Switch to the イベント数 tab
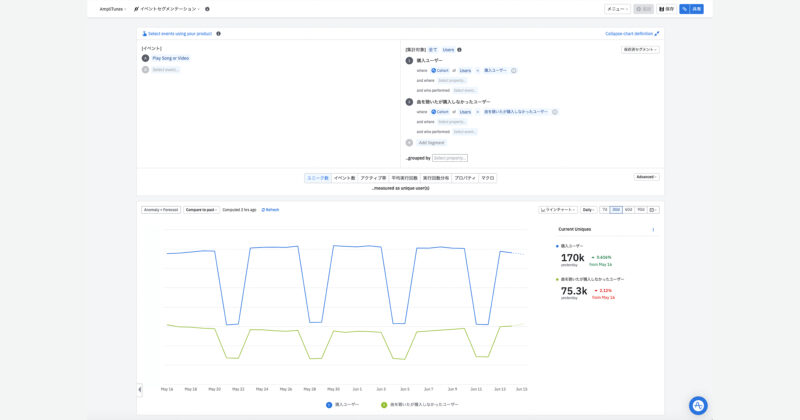The width and height of the screenshot is (800, 420). (x=344, y=178)
